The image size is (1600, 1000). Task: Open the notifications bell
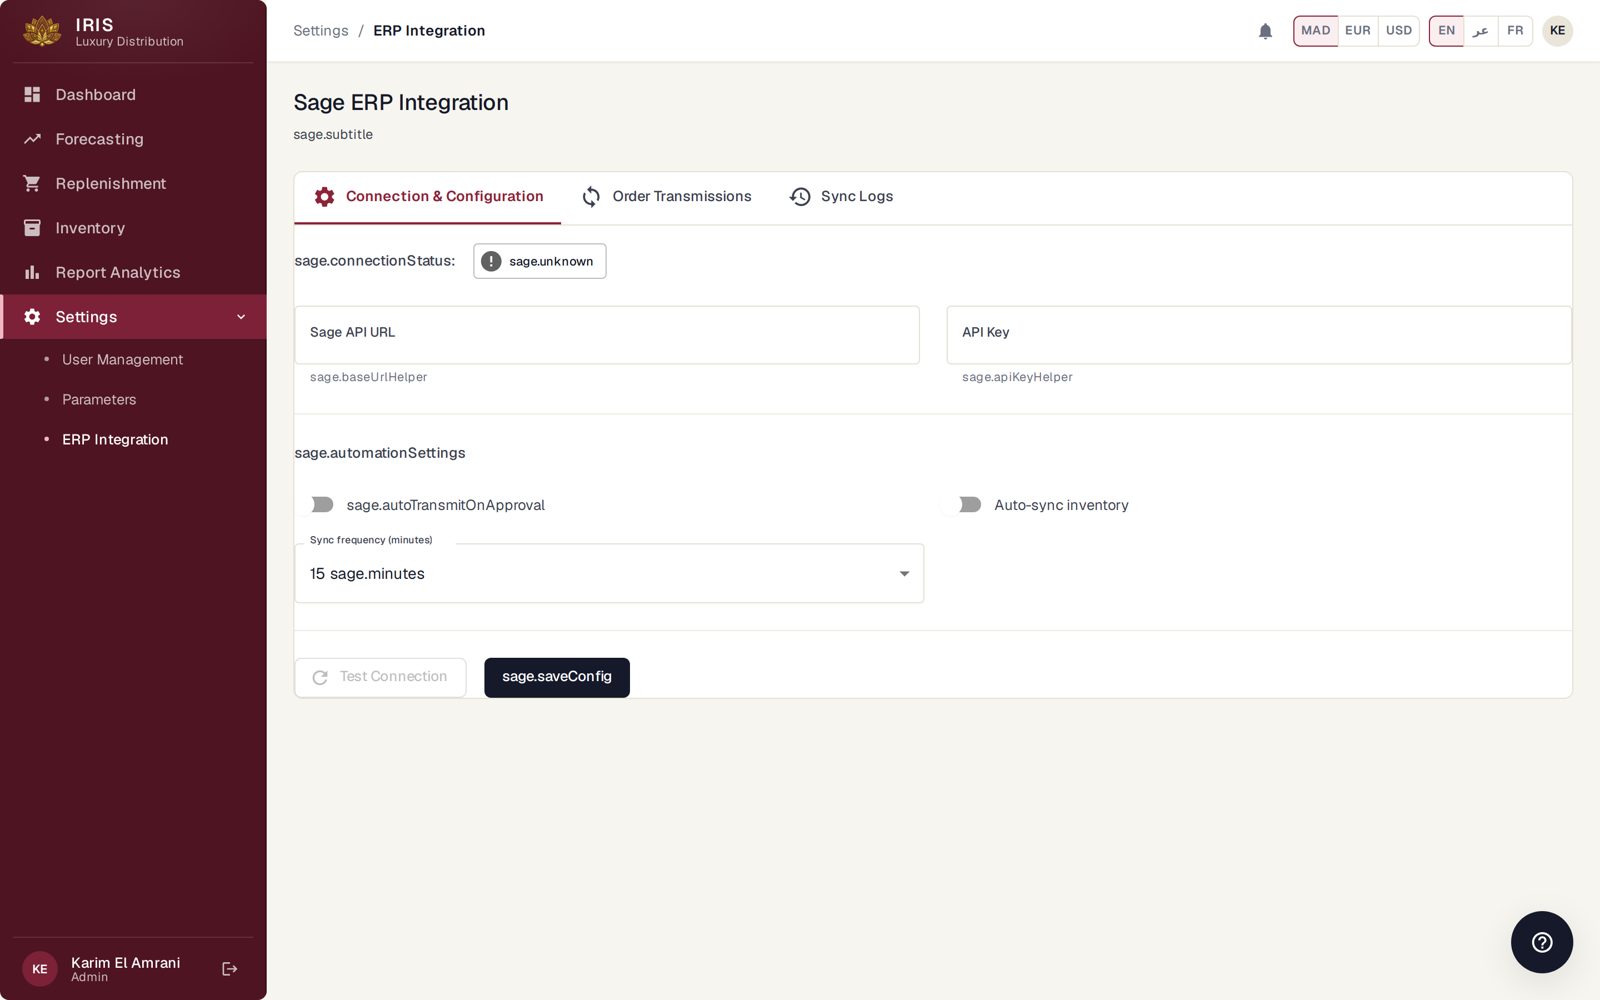[1265, 31]
